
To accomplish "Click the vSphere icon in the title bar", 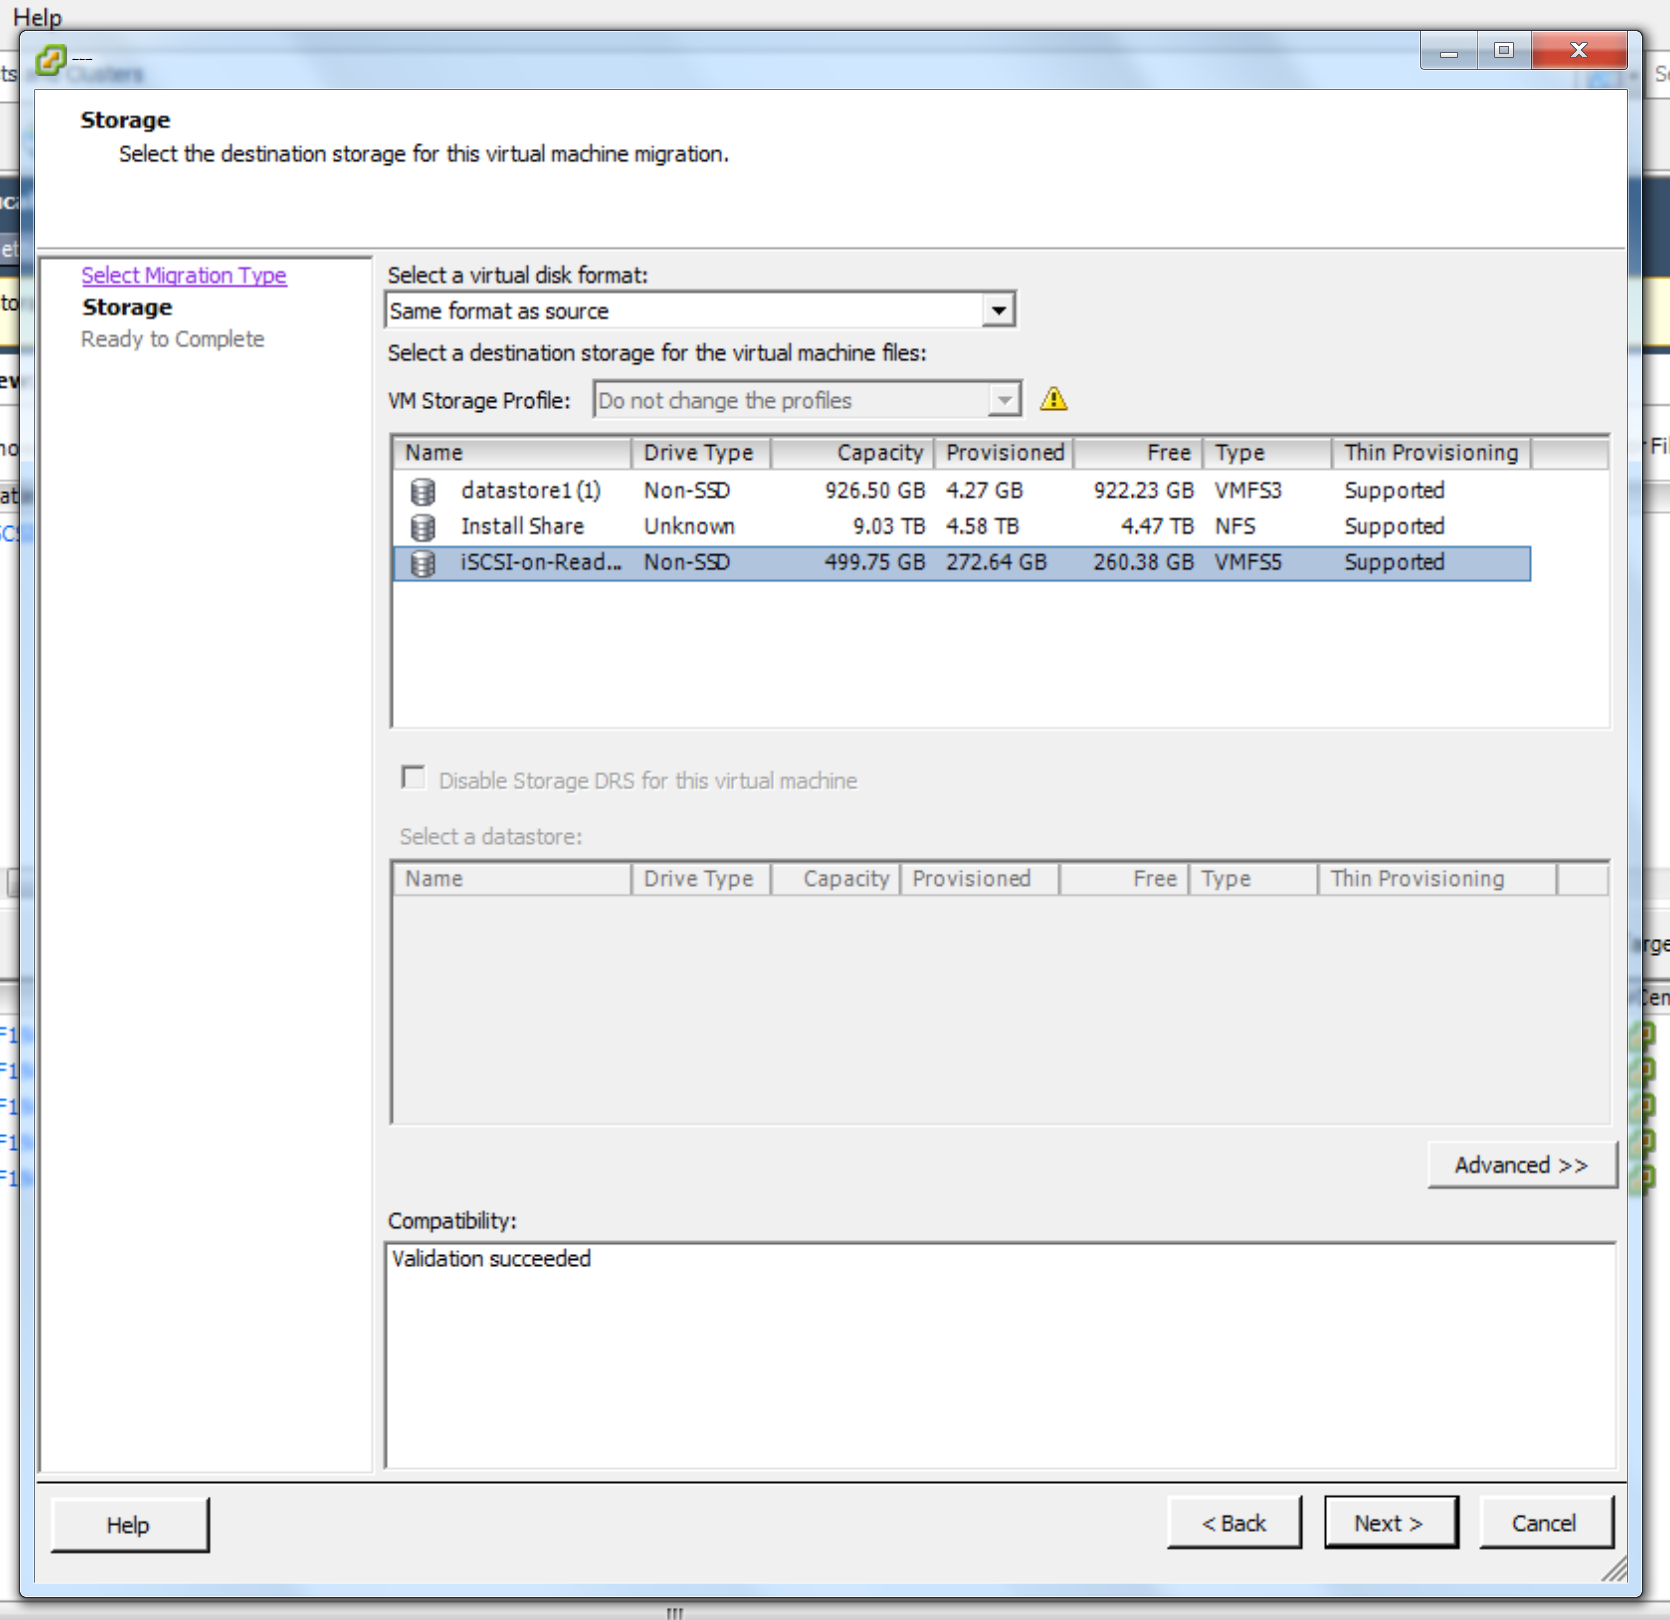I will click(x=50, y=61).
